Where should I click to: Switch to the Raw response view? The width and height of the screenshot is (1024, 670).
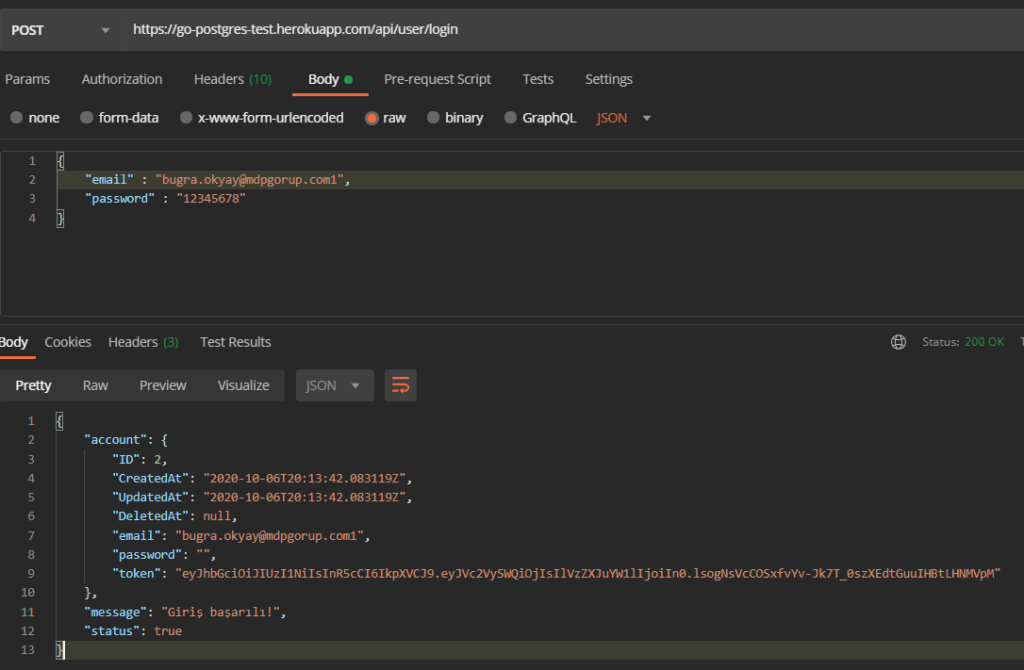[95, 385]
